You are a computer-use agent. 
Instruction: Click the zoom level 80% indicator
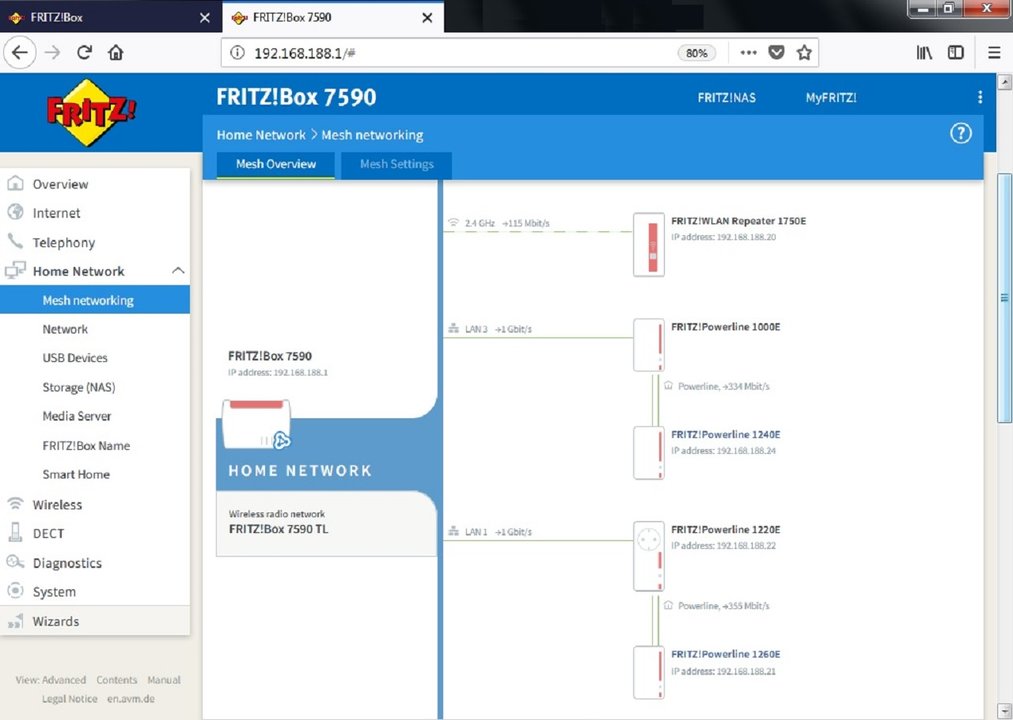point(696,53)
